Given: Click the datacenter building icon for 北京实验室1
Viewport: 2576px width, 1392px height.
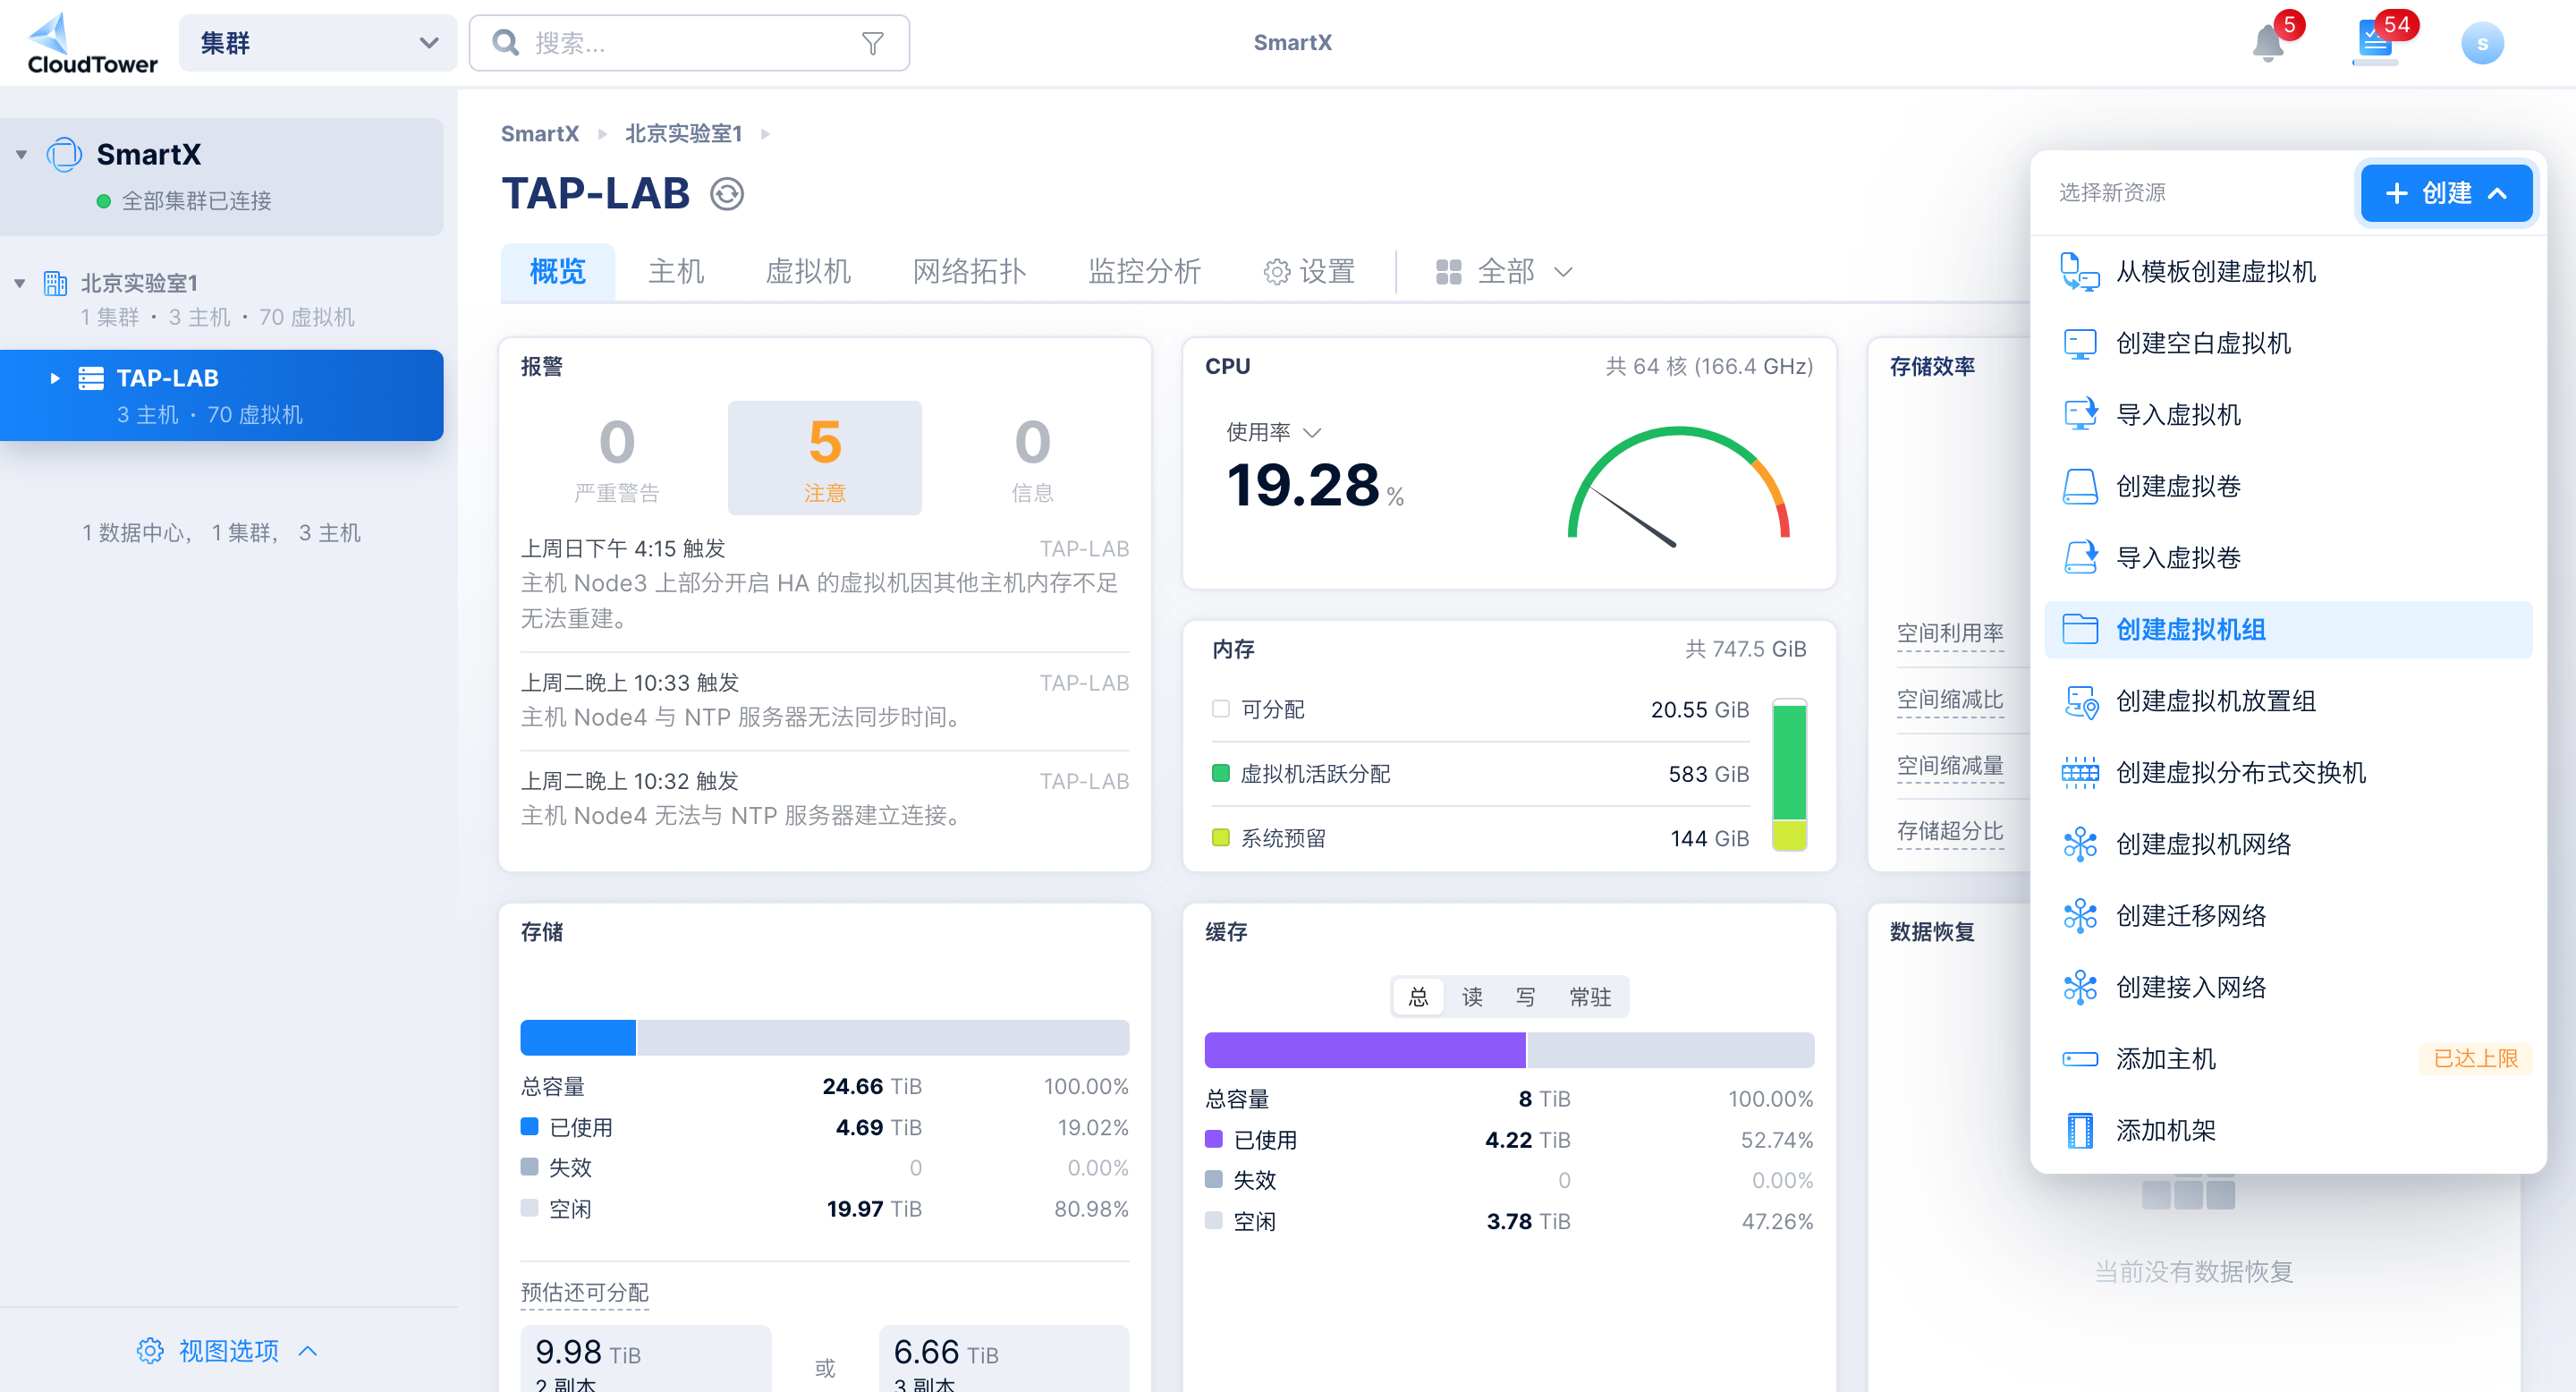Looking at the screenshot, I should pos(55,283).
